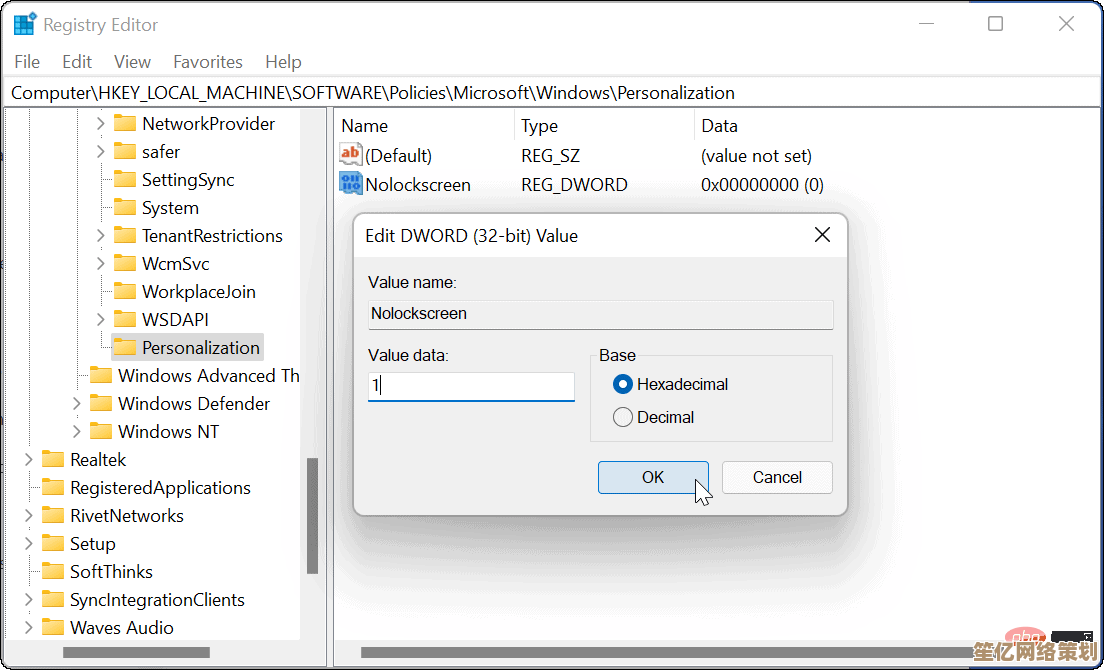Viewport: 1104px width, 670px height.
Task: Select the Windows Advanced Threat folder icon
Action: tap(101, 376)
